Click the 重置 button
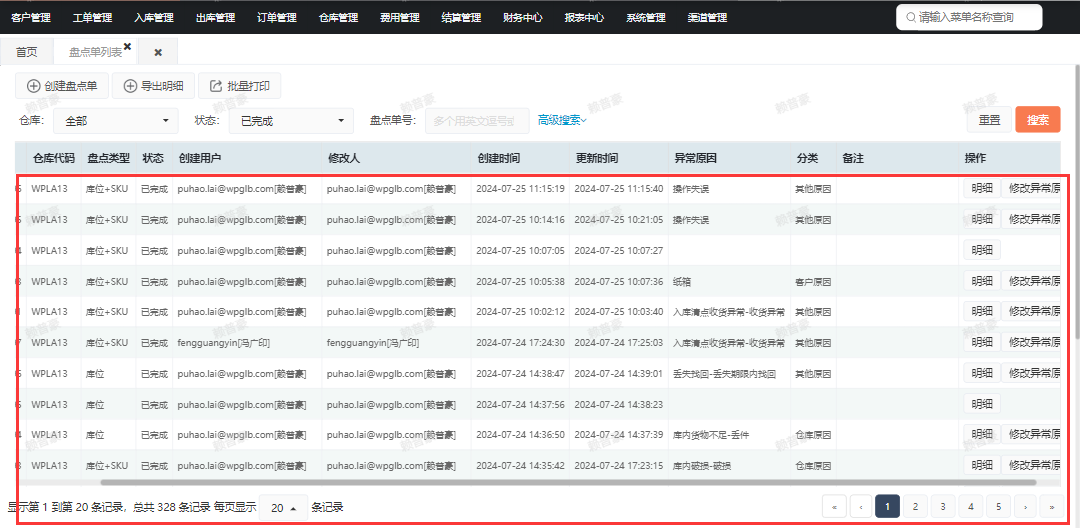This screenshot has height=528, width=1080. coord(989,120)
